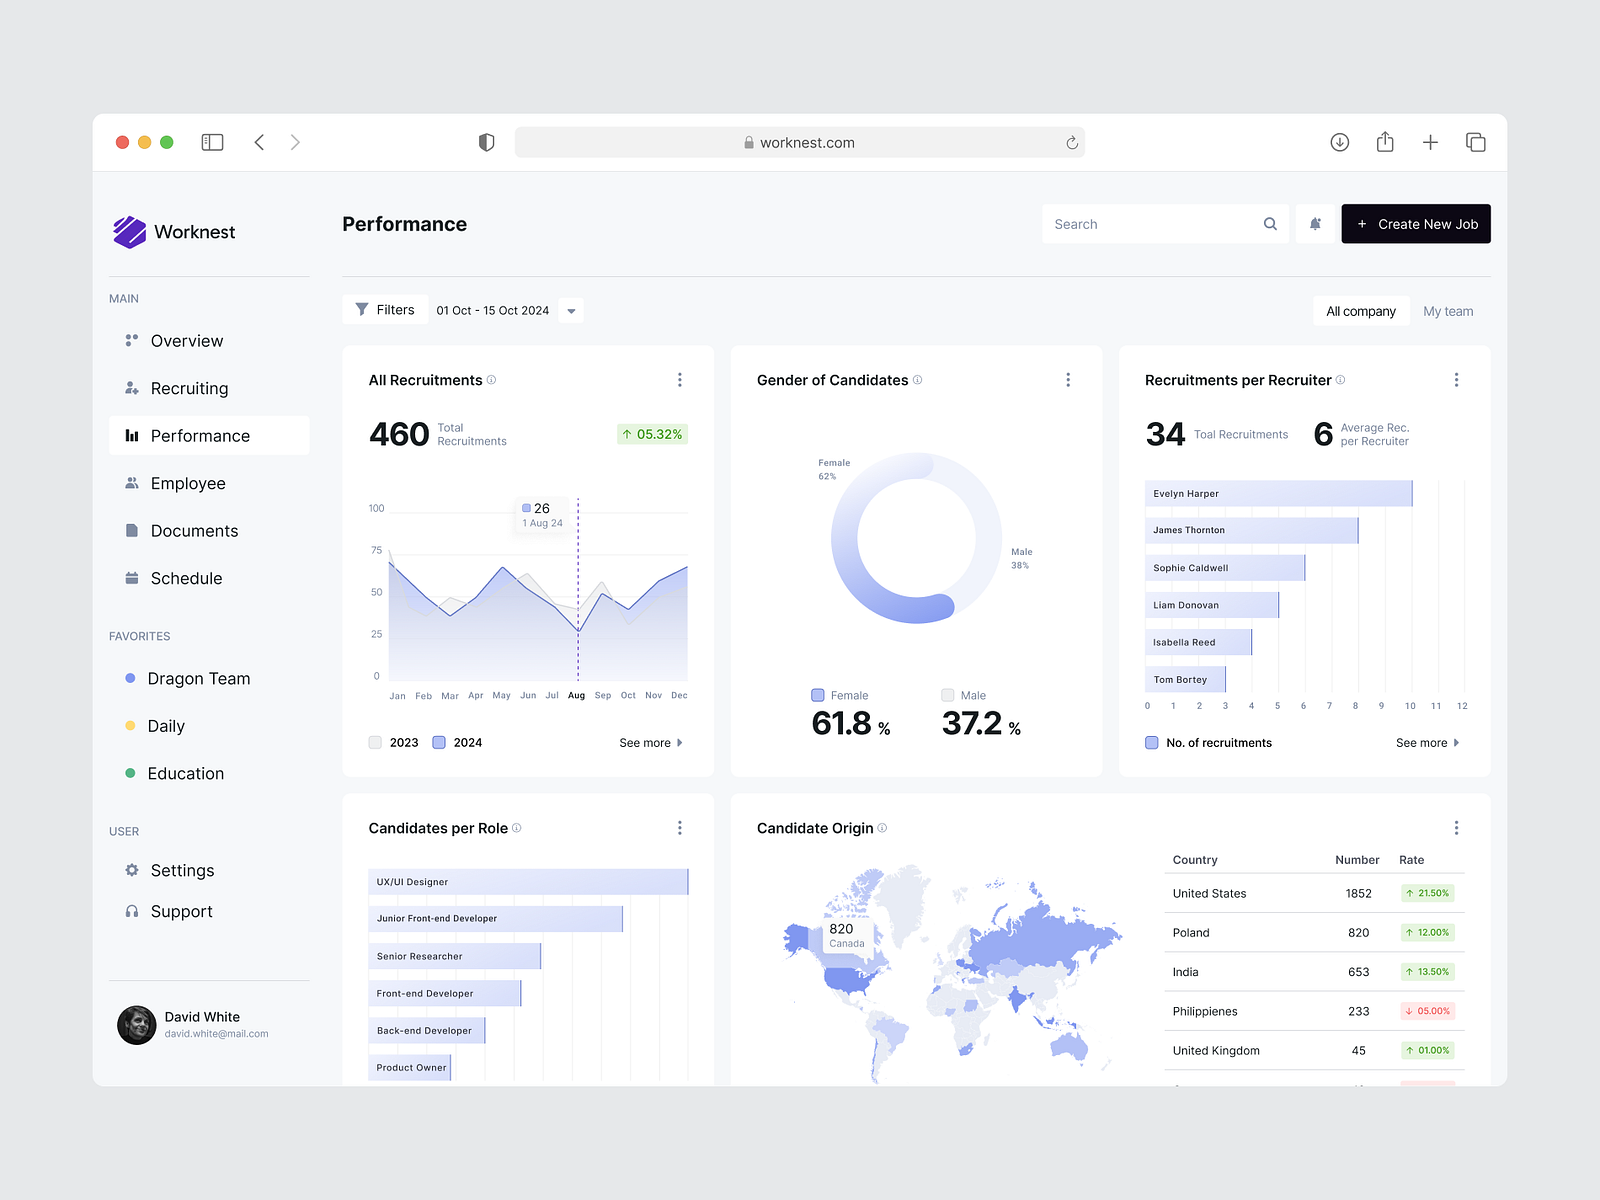Screen dimensions: 1600x1200
Task: Toggle the Male legend checkbox
Action: (948, 695)
